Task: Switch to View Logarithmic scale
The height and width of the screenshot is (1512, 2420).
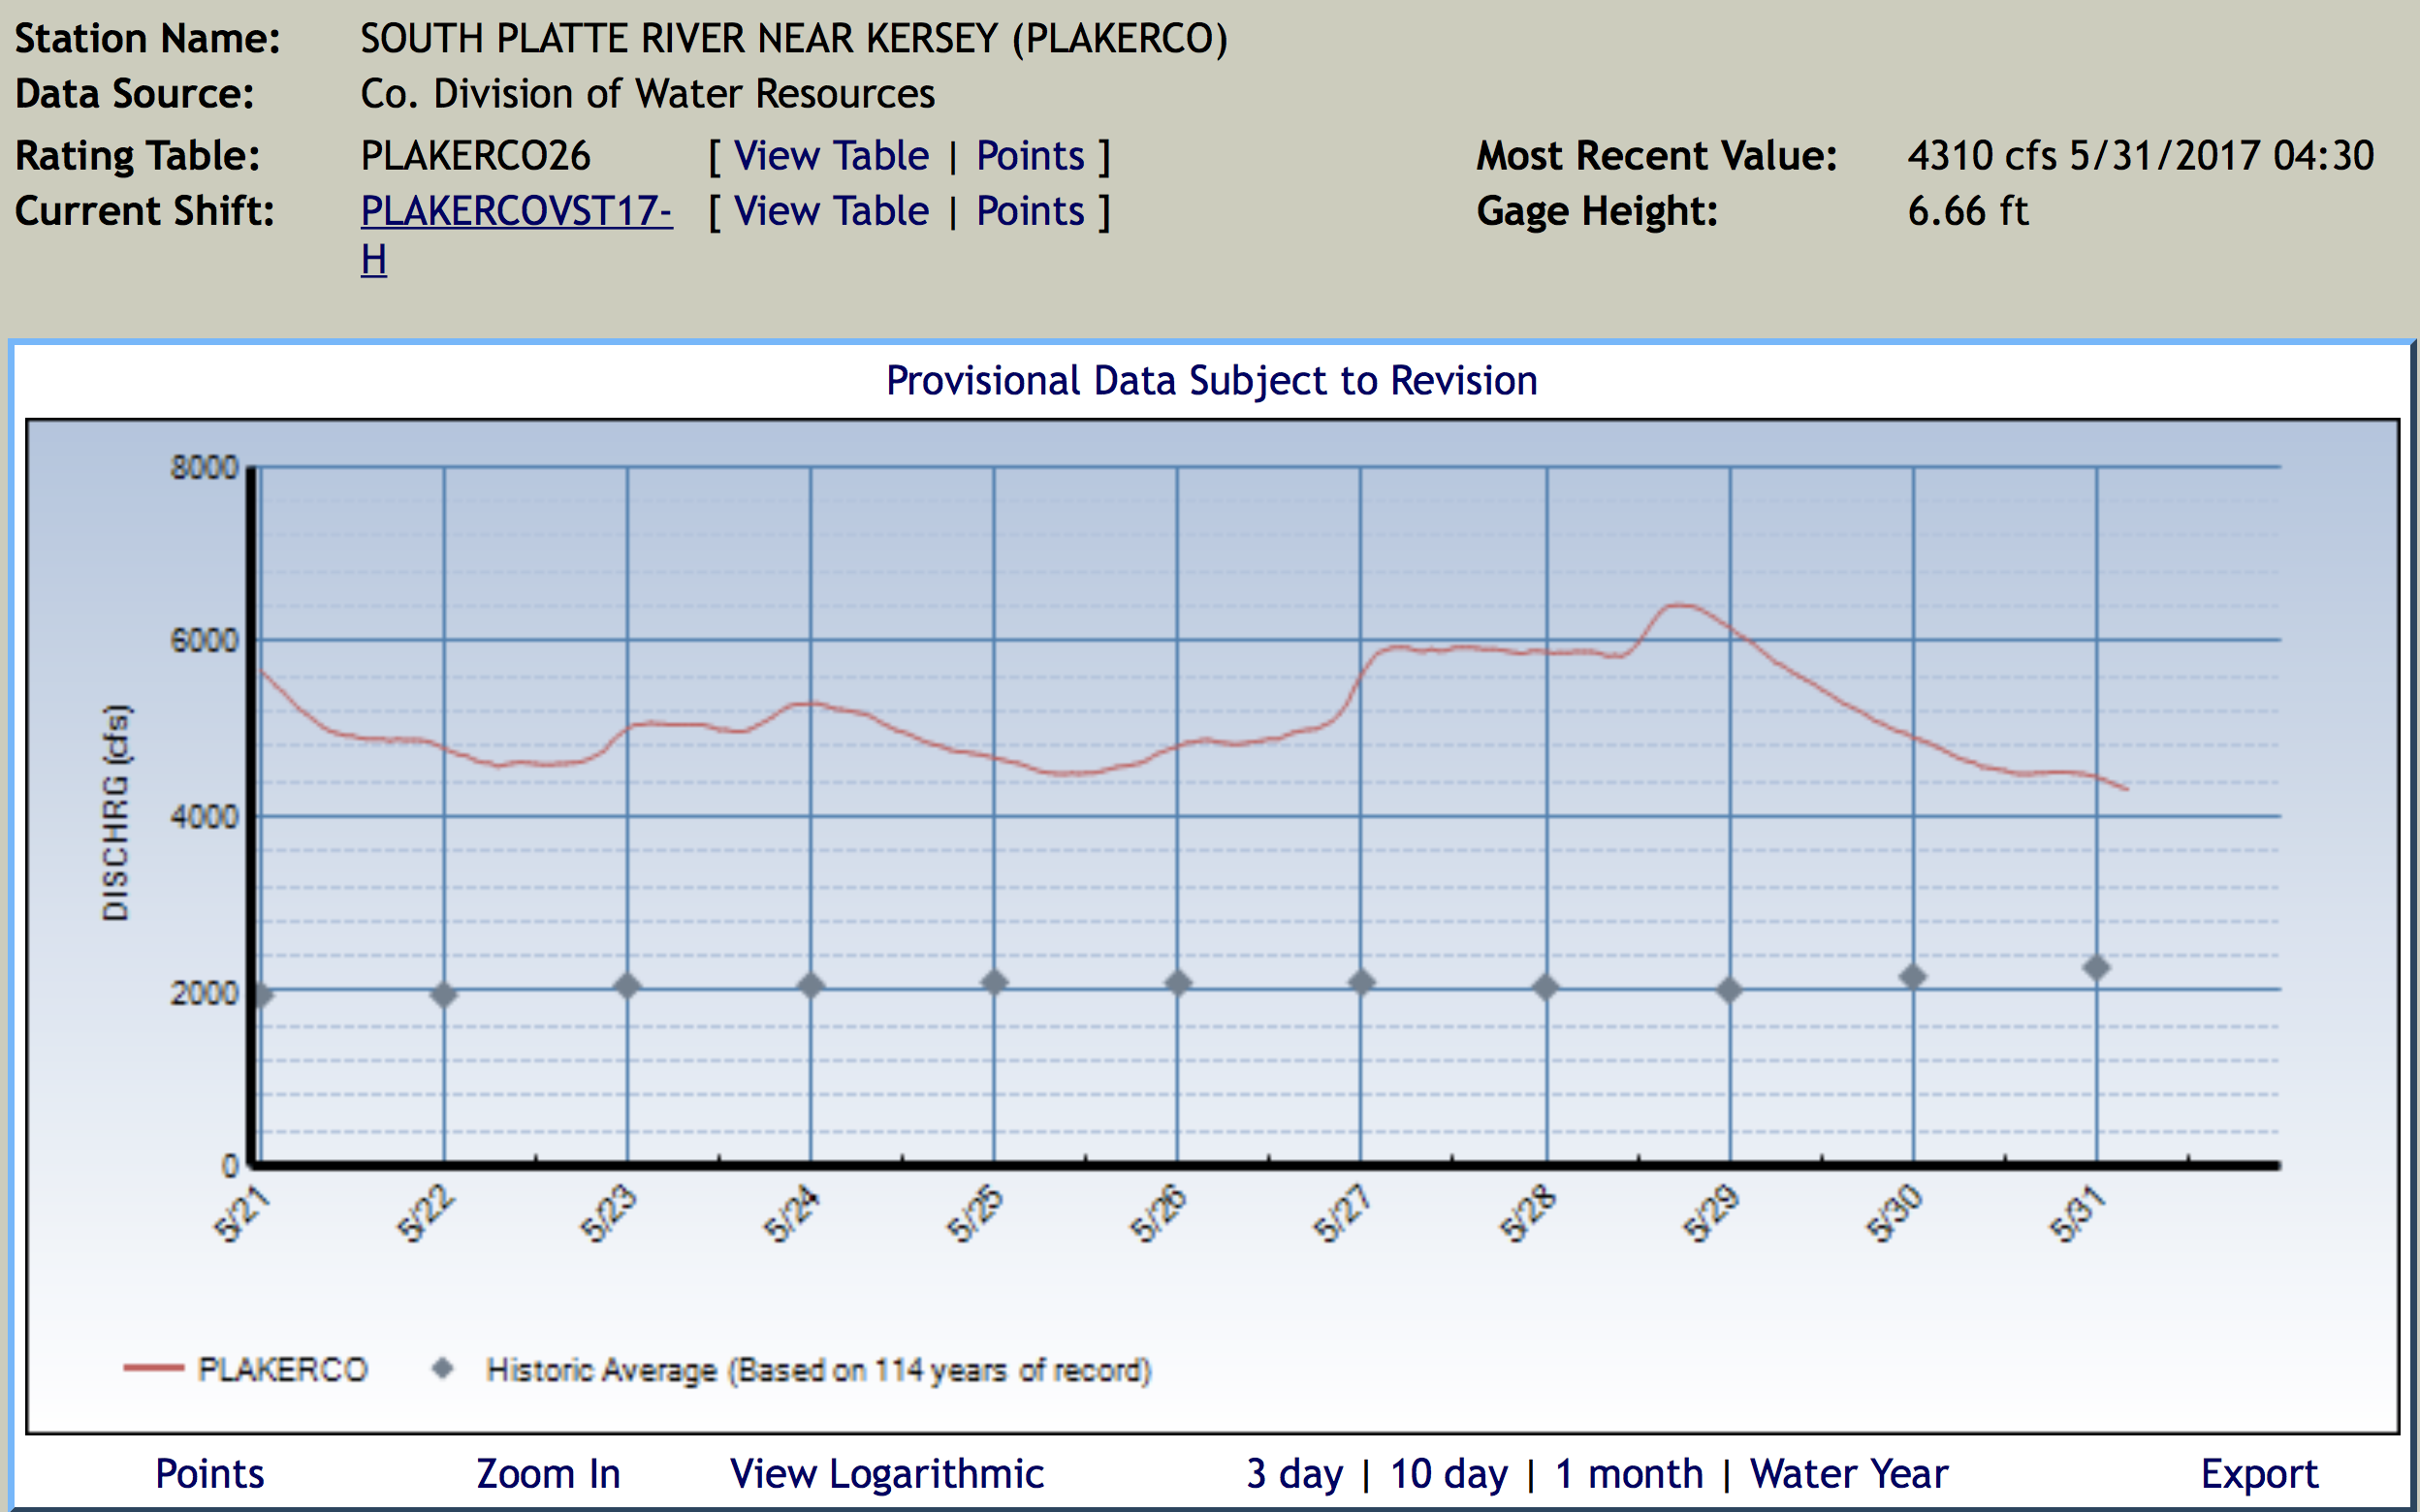Action: pyautogui.click(x=886, y=1474)
